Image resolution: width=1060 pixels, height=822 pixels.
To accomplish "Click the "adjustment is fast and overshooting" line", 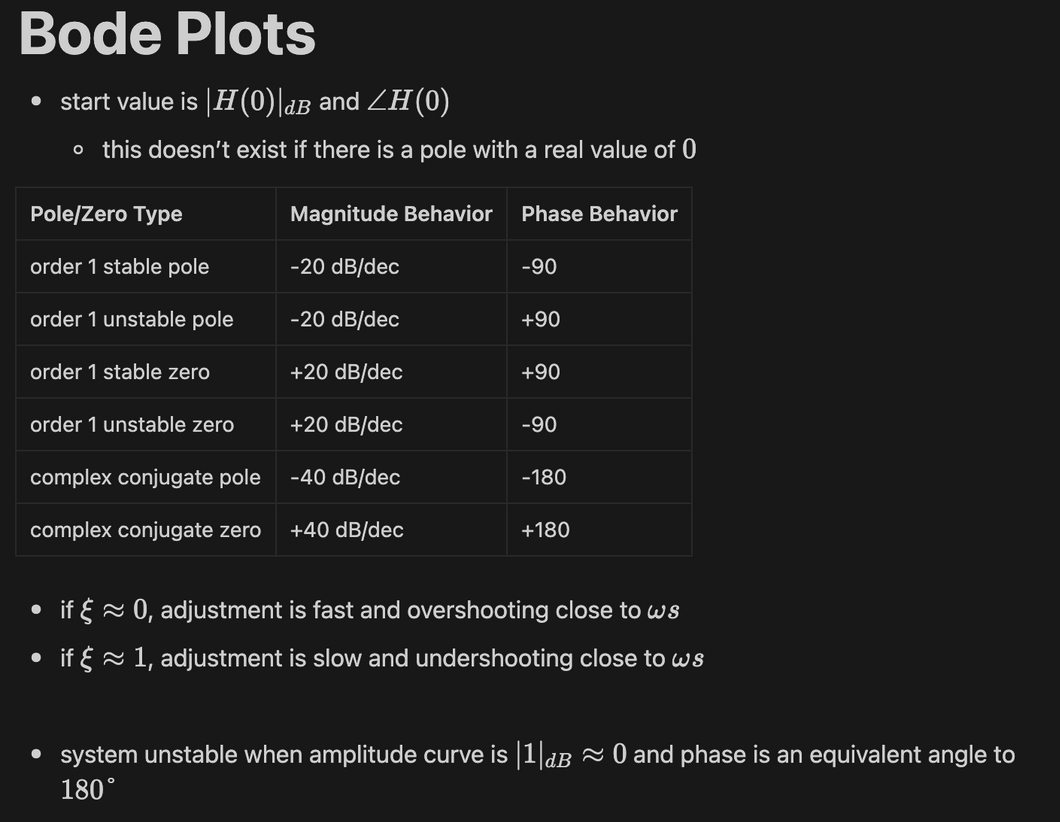I will pyautogui.click(x=400, y=610).
